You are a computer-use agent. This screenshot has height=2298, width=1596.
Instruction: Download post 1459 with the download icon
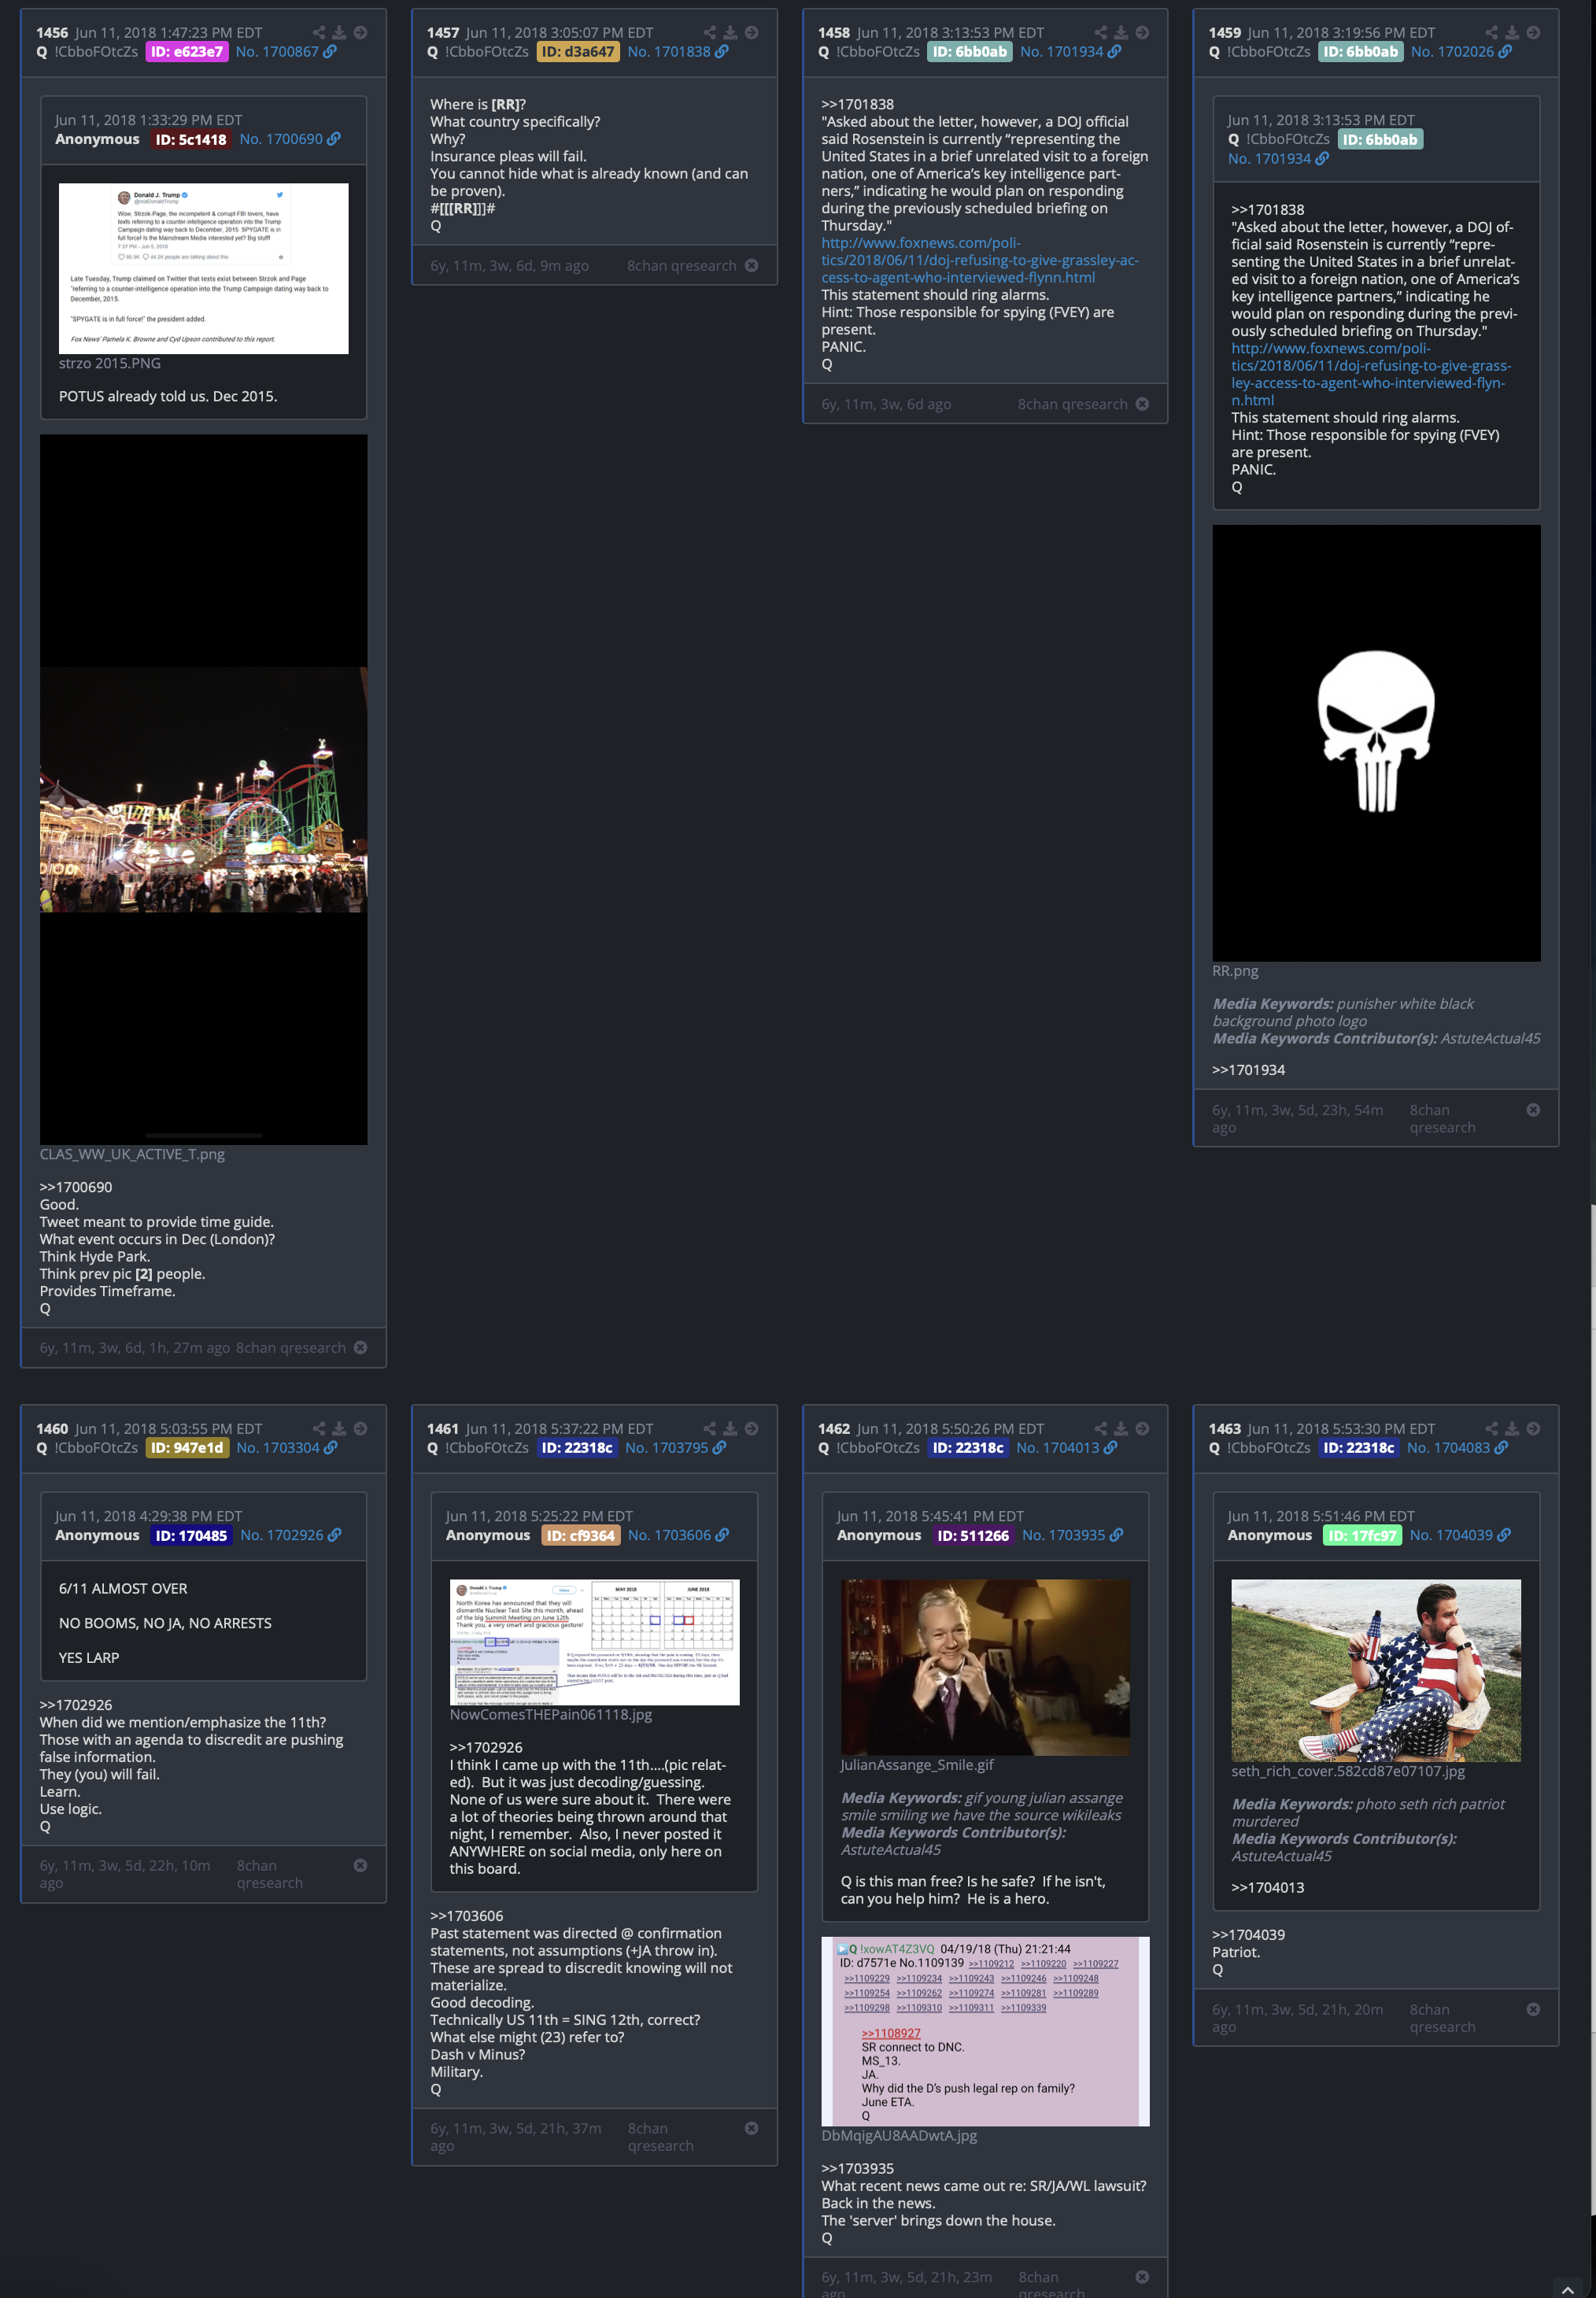pos(1512,33)
